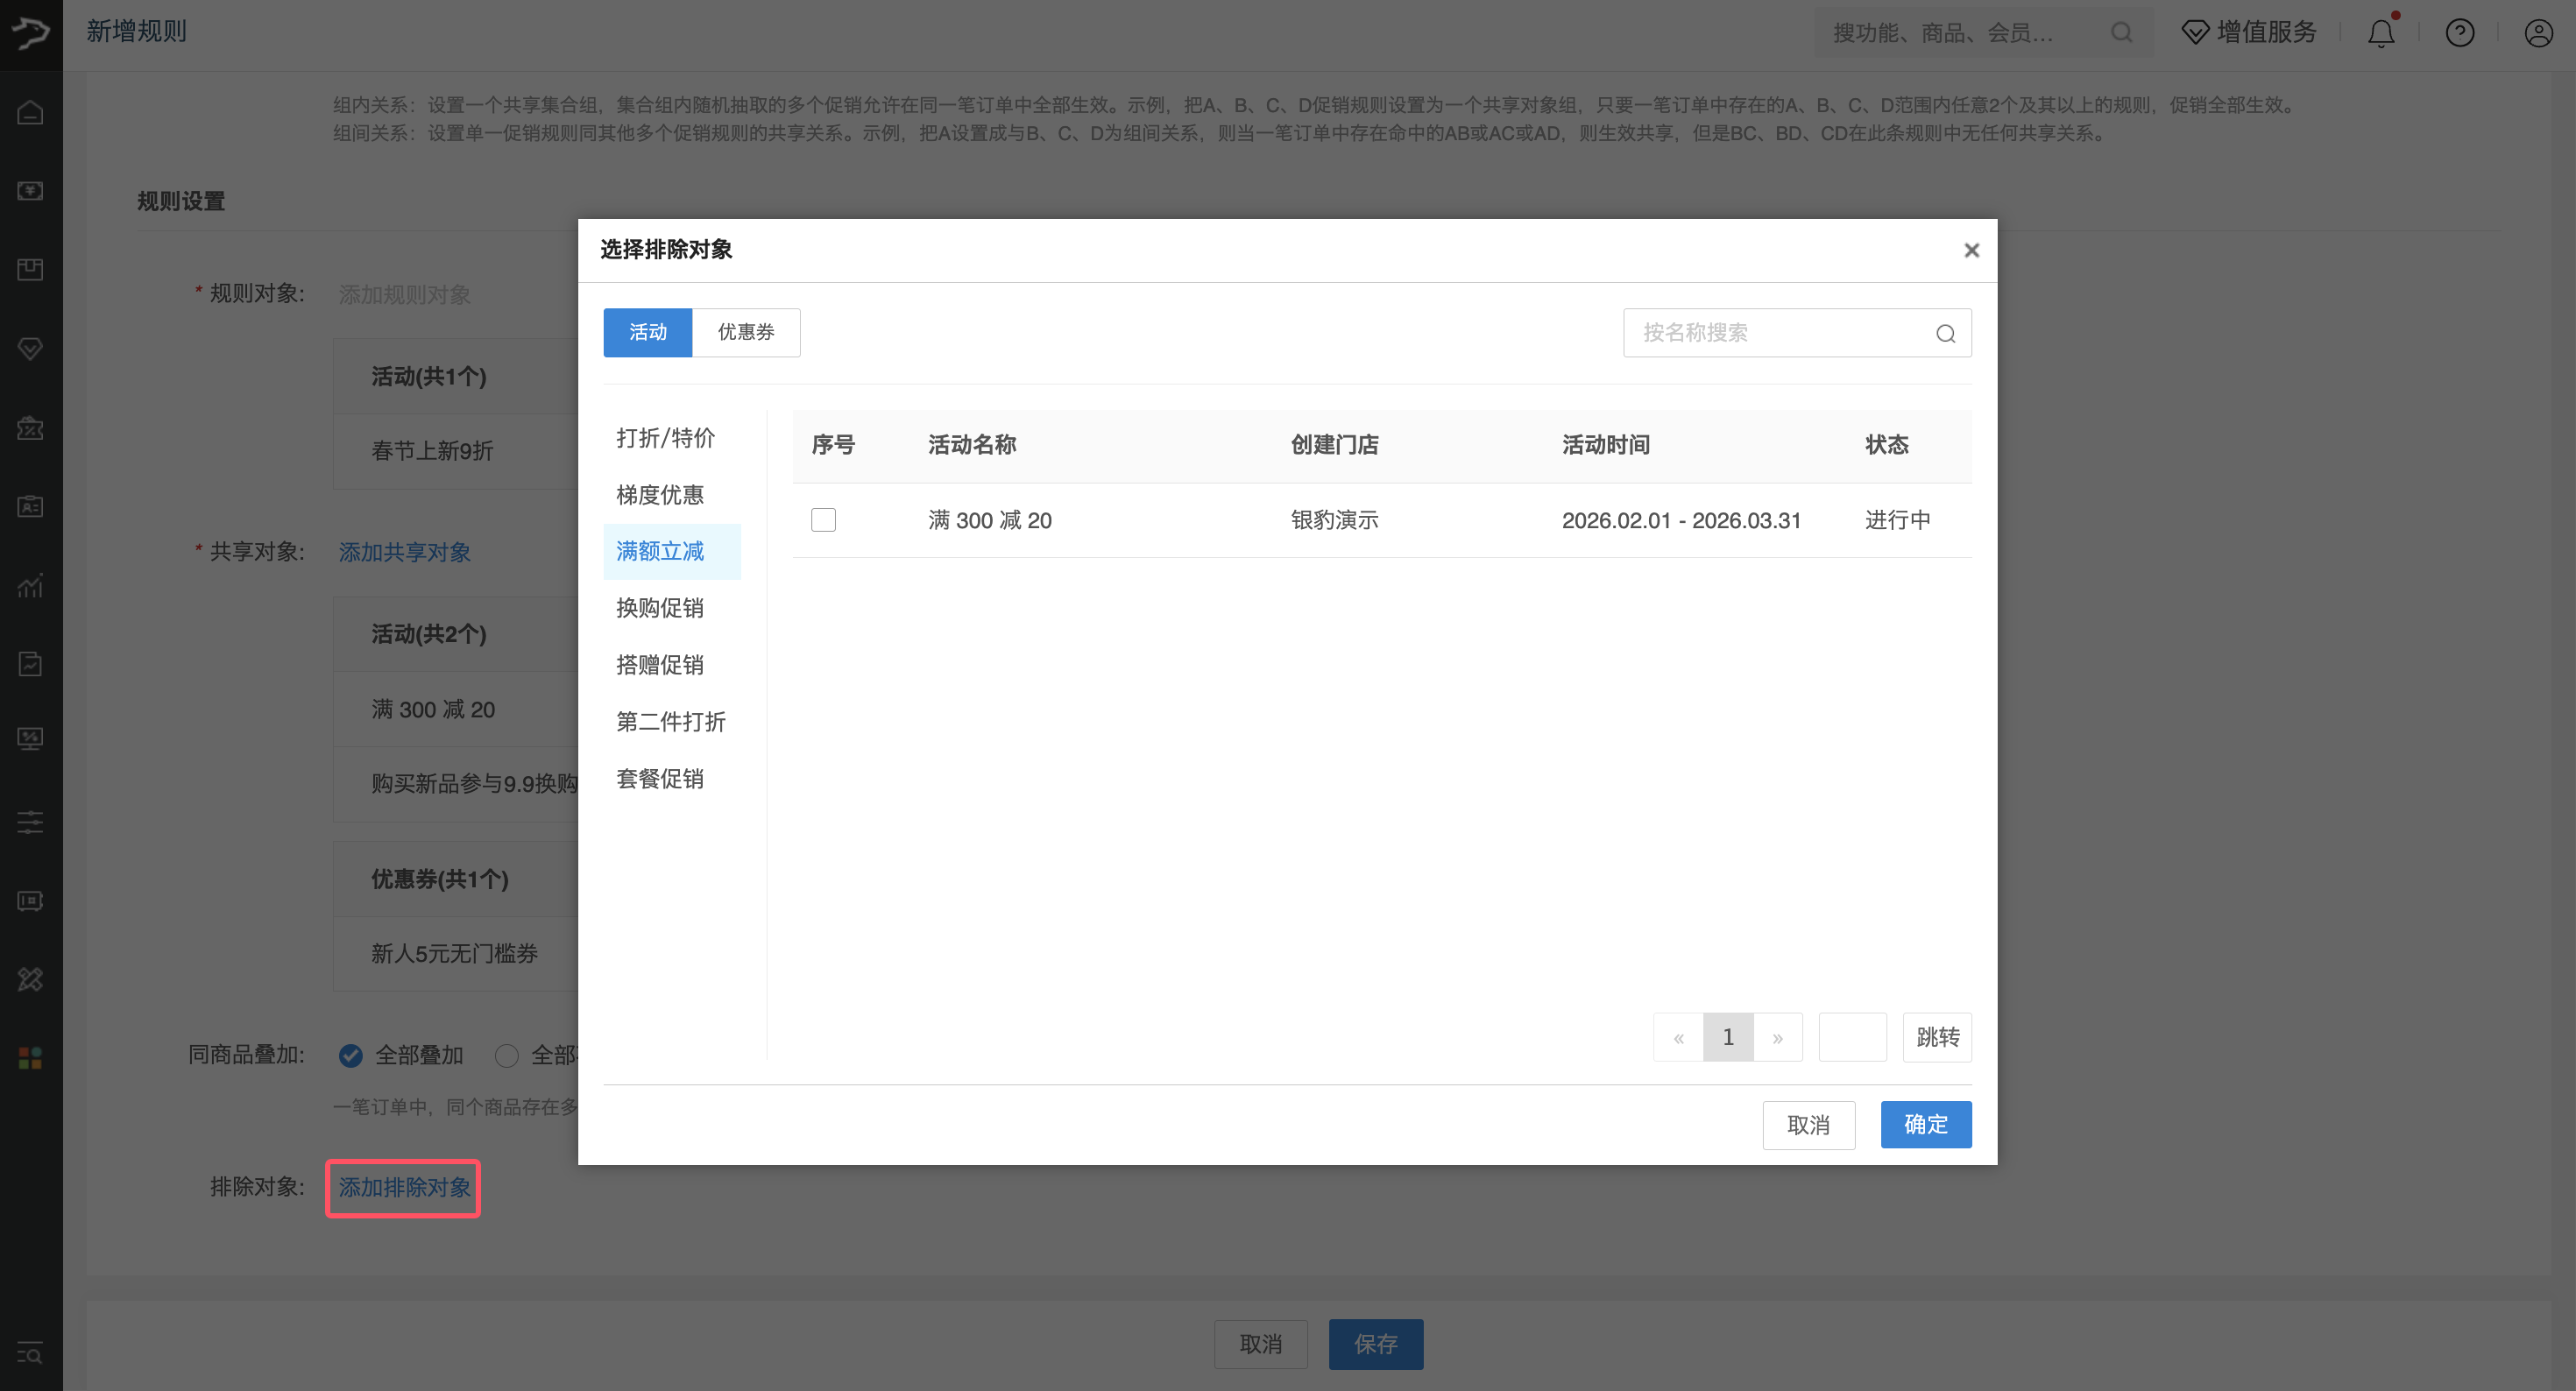This screenshot has width=2576, height=1391.
Task: Click the menu search icon at sidebar bottom
Action: tap(31, 1353)
